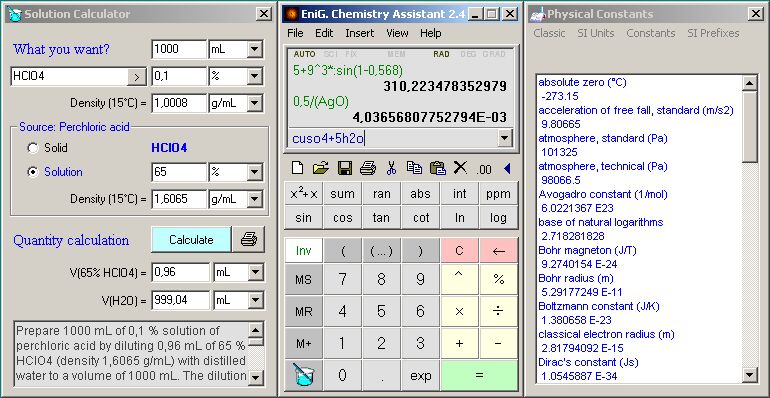This screenshot has height=398, width=770.
Task: Select the Solid source radio button
Action: tap(33, 148)
